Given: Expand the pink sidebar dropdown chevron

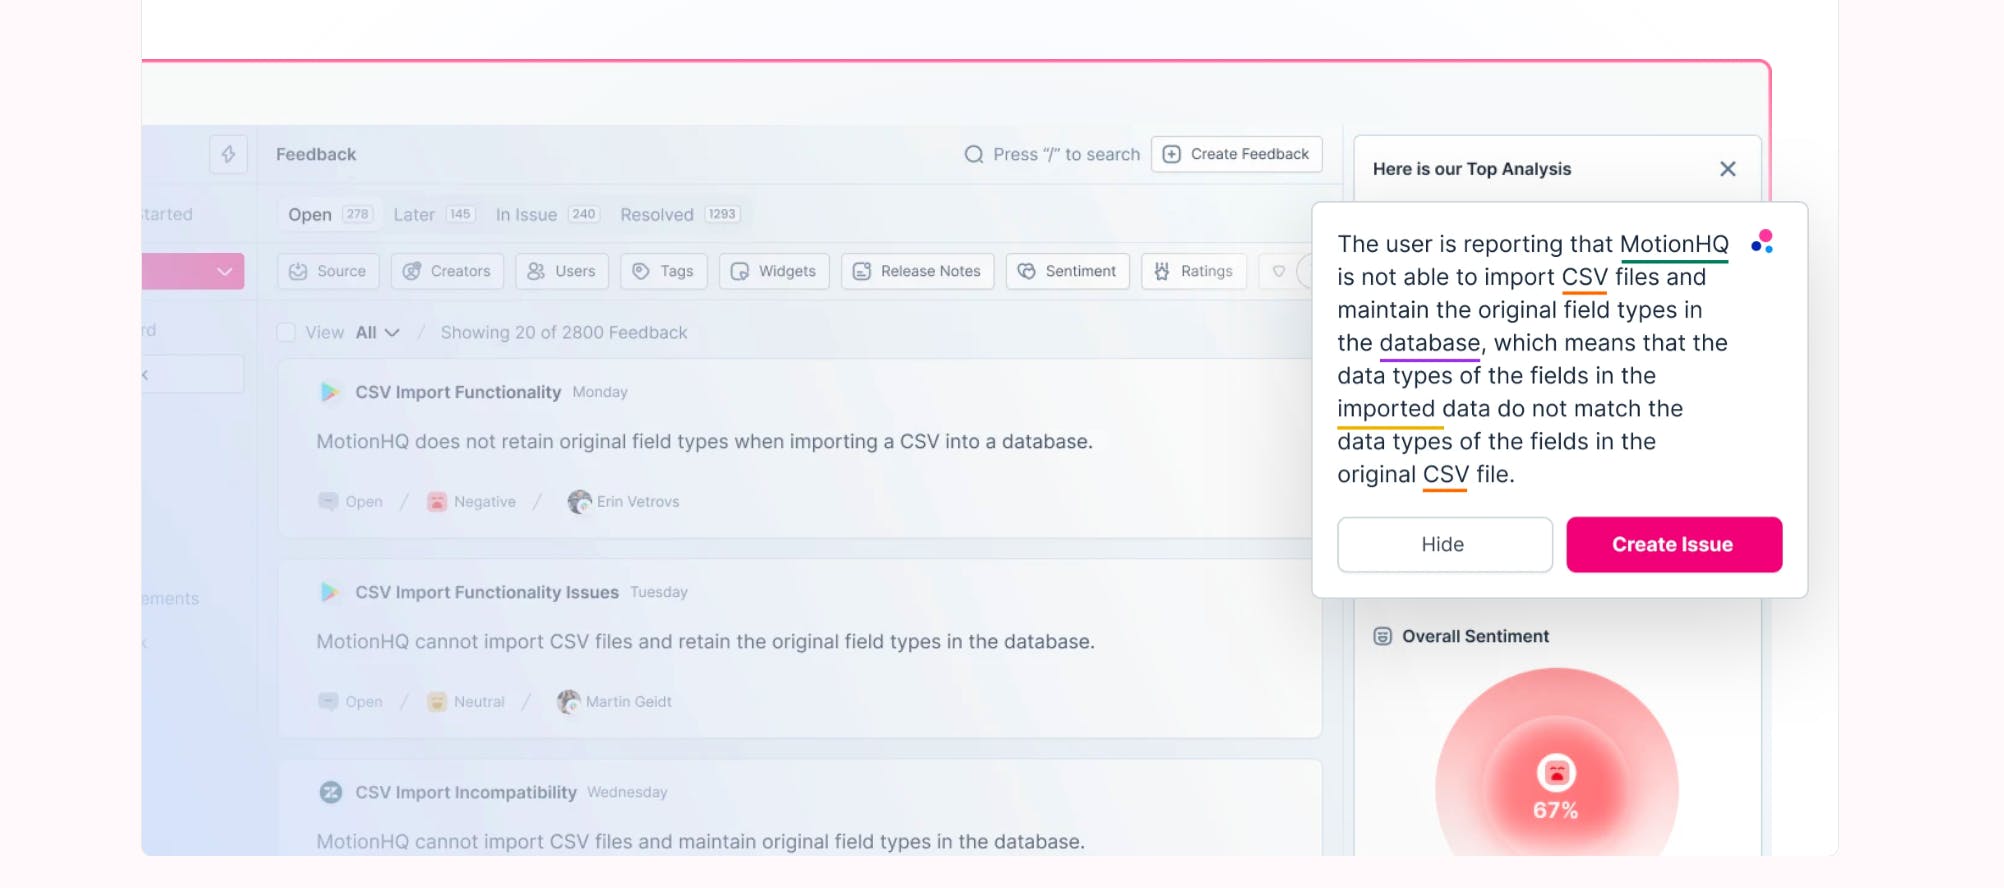Looking at the screenshot, I should [x=225, y=271].
